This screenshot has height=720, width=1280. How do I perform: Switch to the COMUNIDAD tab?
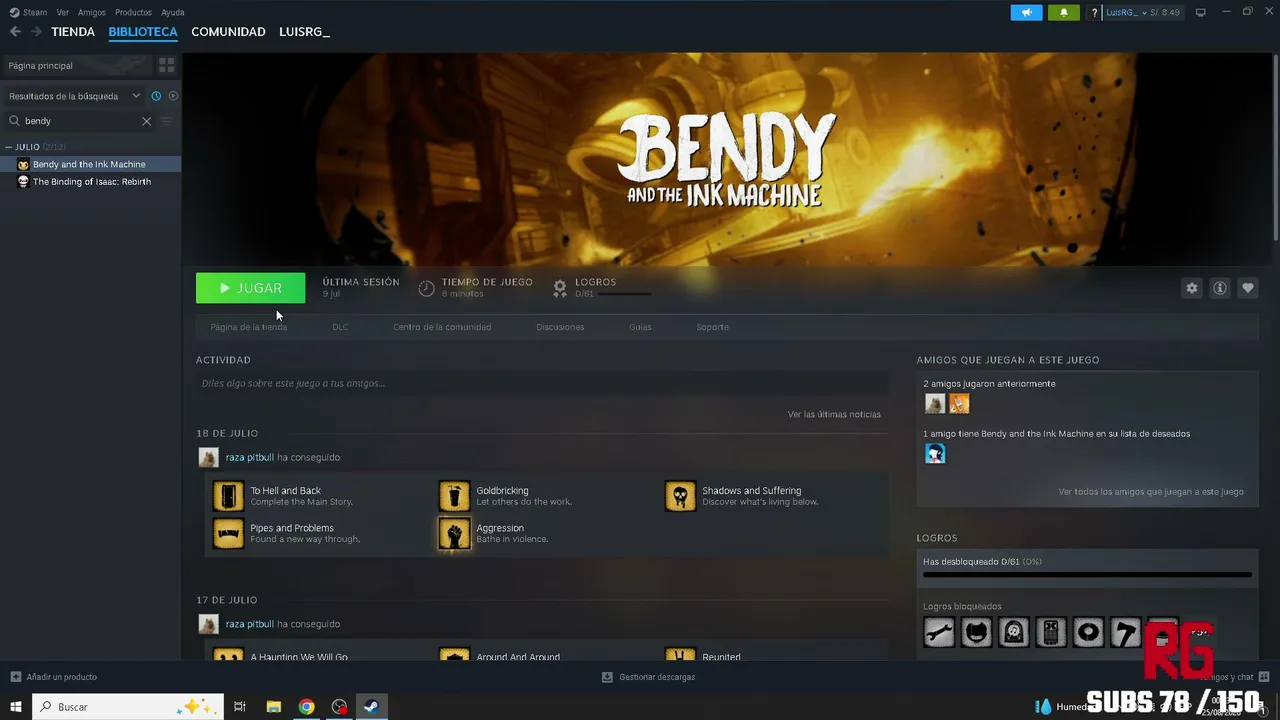[228, 32]
